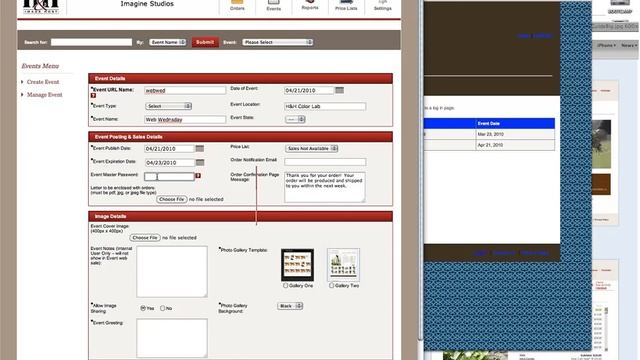Click the help icon beside Event Master Password
This screenshot has height=360, width=640.
[198, 176]
